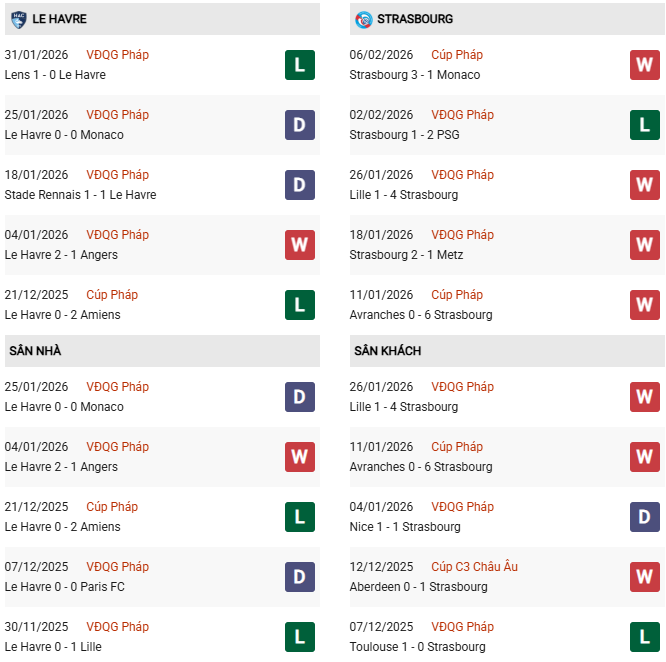666x662 pixels.
Task: Select the SÂN KHÁCH section header
Action: point(387,351)
